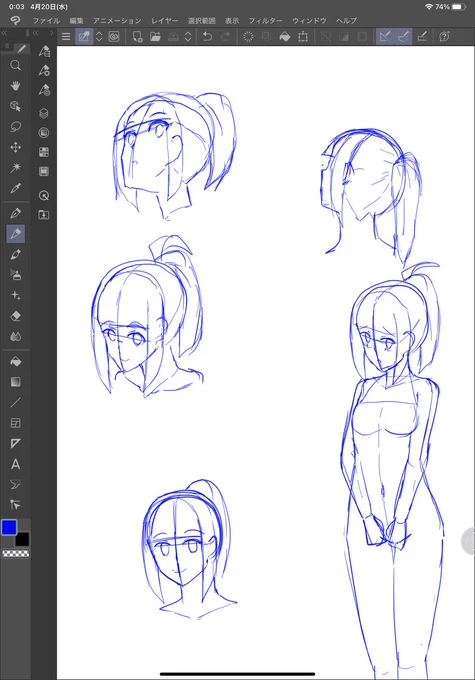Open the 選択範囲 menu

(201, 20)
